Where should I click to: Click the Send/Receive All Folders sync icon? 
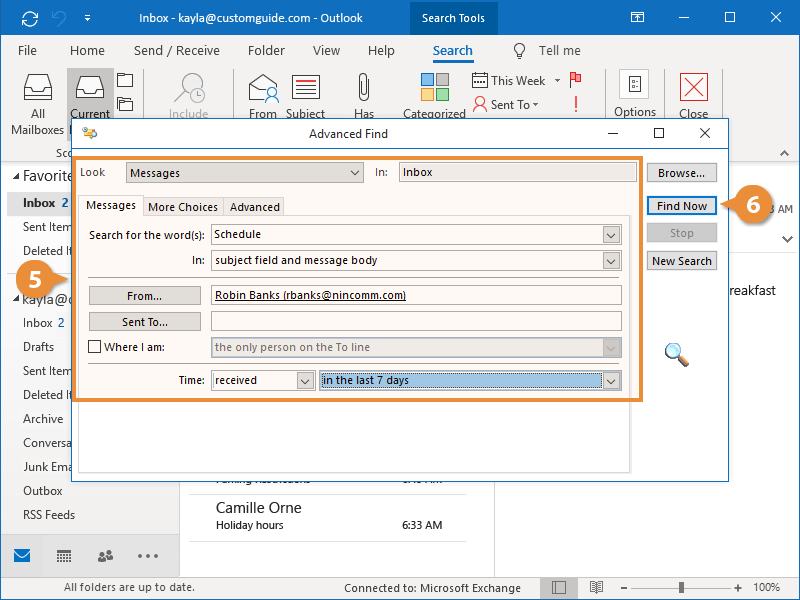click(30, 18)
